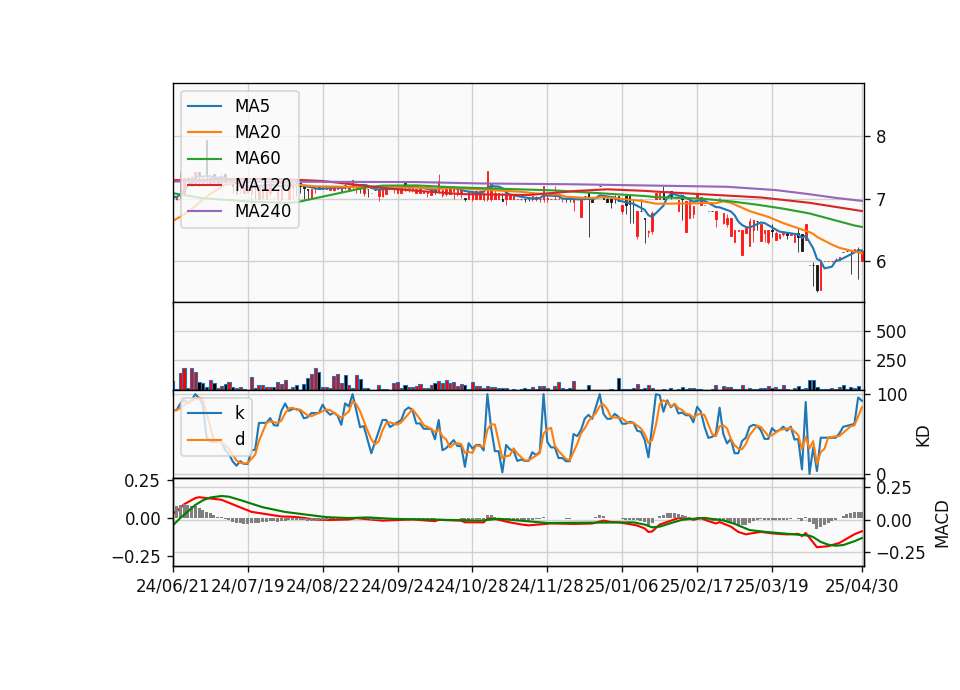960x690 pixels.
Task: Click the price axis value 7
Action: click(x=881, y=200)
